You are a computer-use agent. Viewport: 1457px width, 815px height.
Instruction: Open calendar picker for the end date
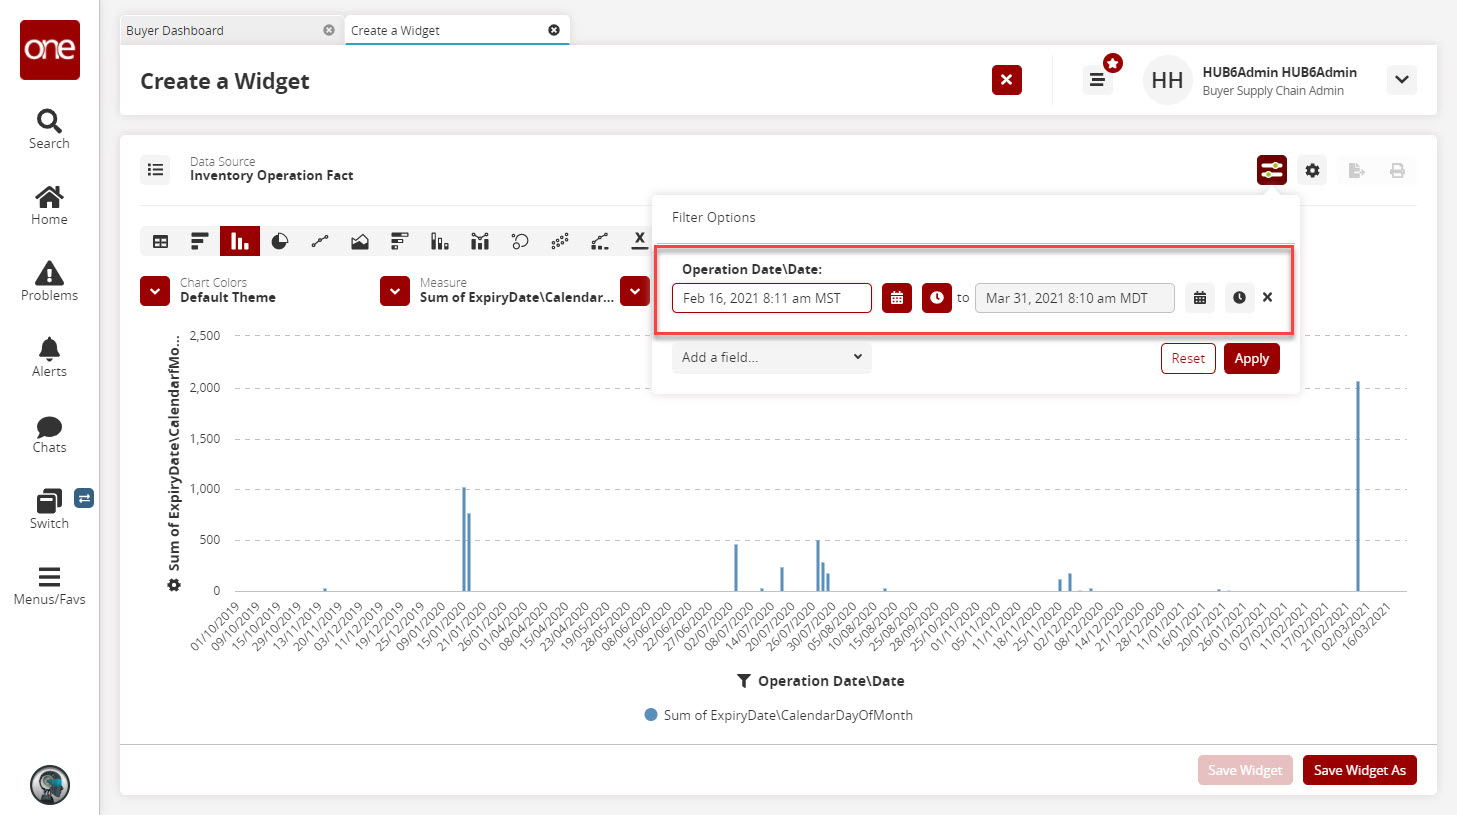(1200, 298)
